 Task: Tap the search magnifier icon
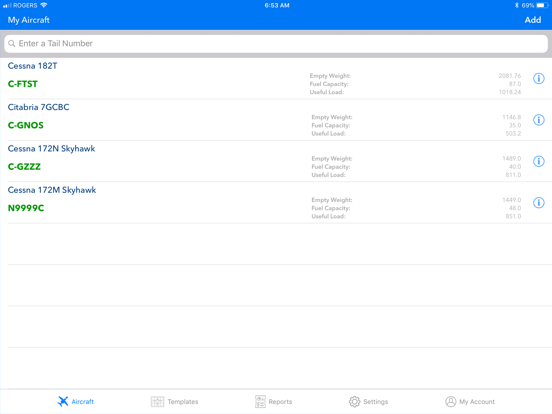pos(12,44)
